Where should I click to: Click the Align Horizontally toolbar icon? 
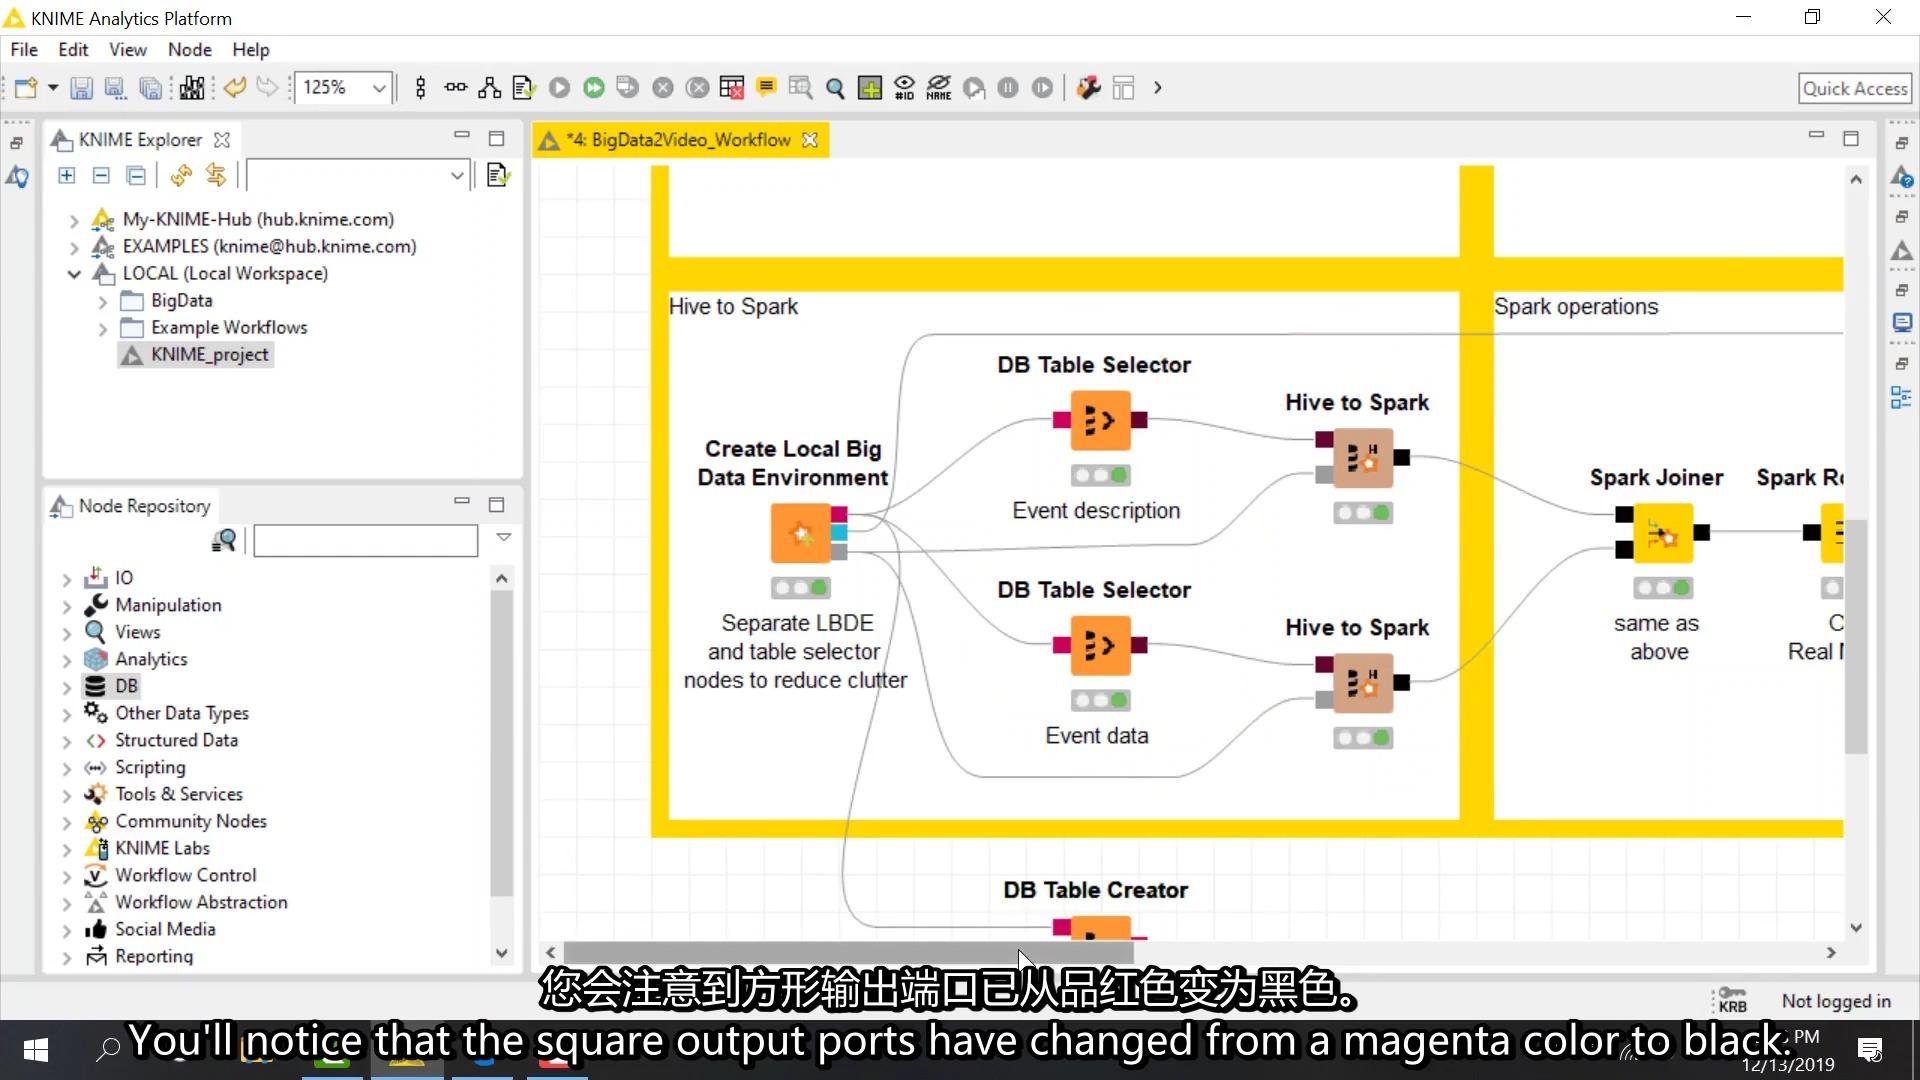click(456, 88)
